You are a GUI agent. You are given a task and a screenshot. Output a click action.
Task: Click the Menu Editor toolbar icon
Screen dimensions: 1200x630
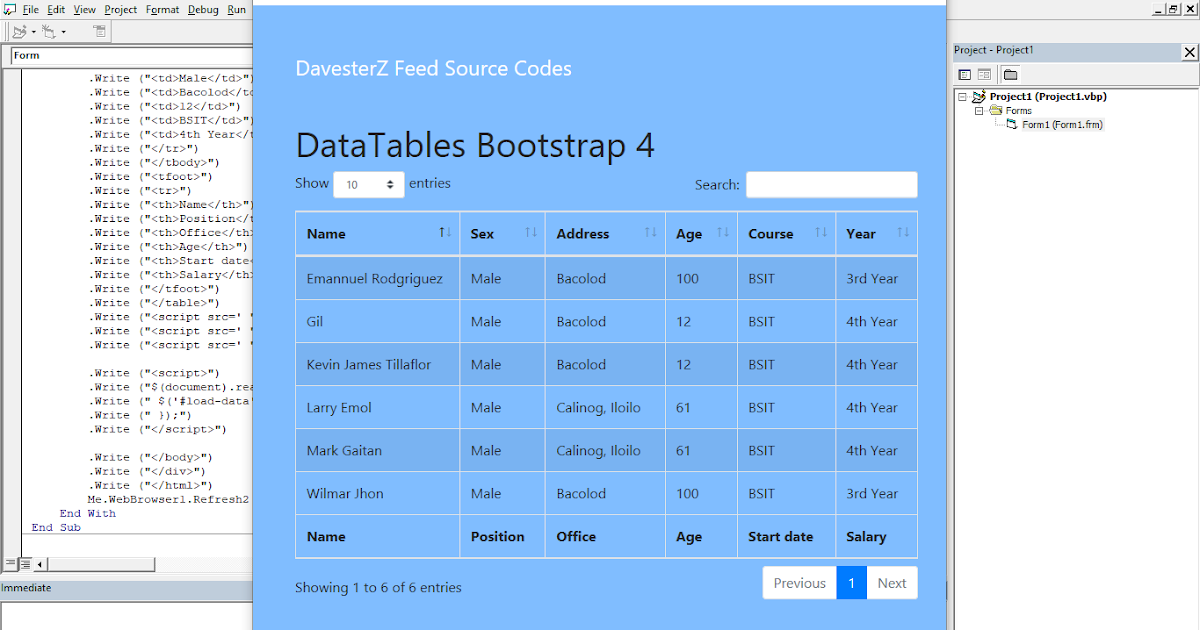(x=99, y=31)
